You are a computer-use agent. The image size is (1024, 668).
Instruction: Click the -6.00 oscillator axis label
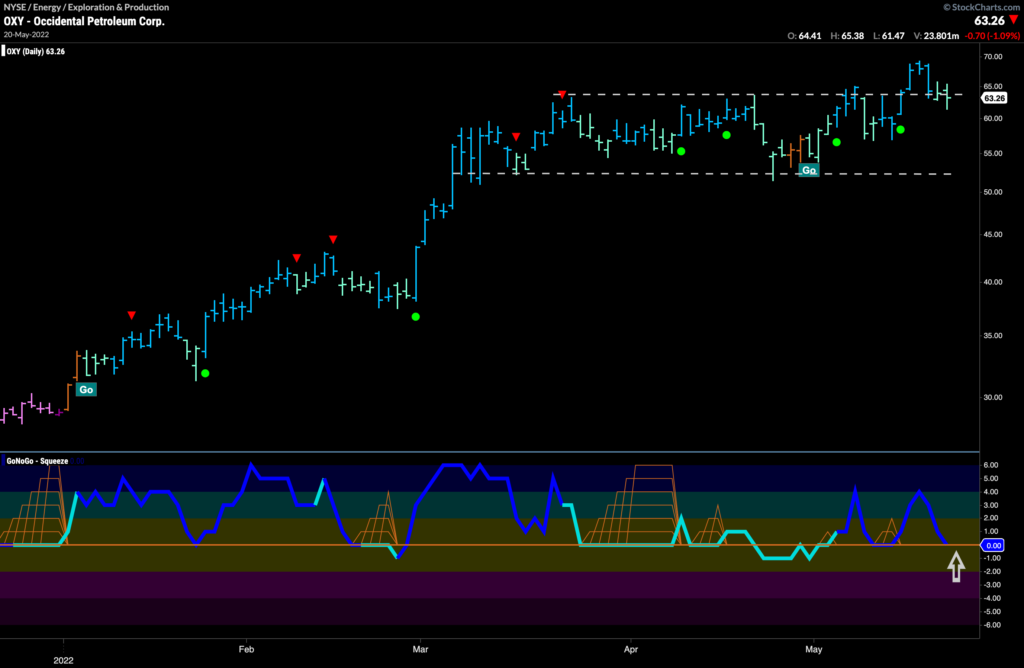[992, 625]
